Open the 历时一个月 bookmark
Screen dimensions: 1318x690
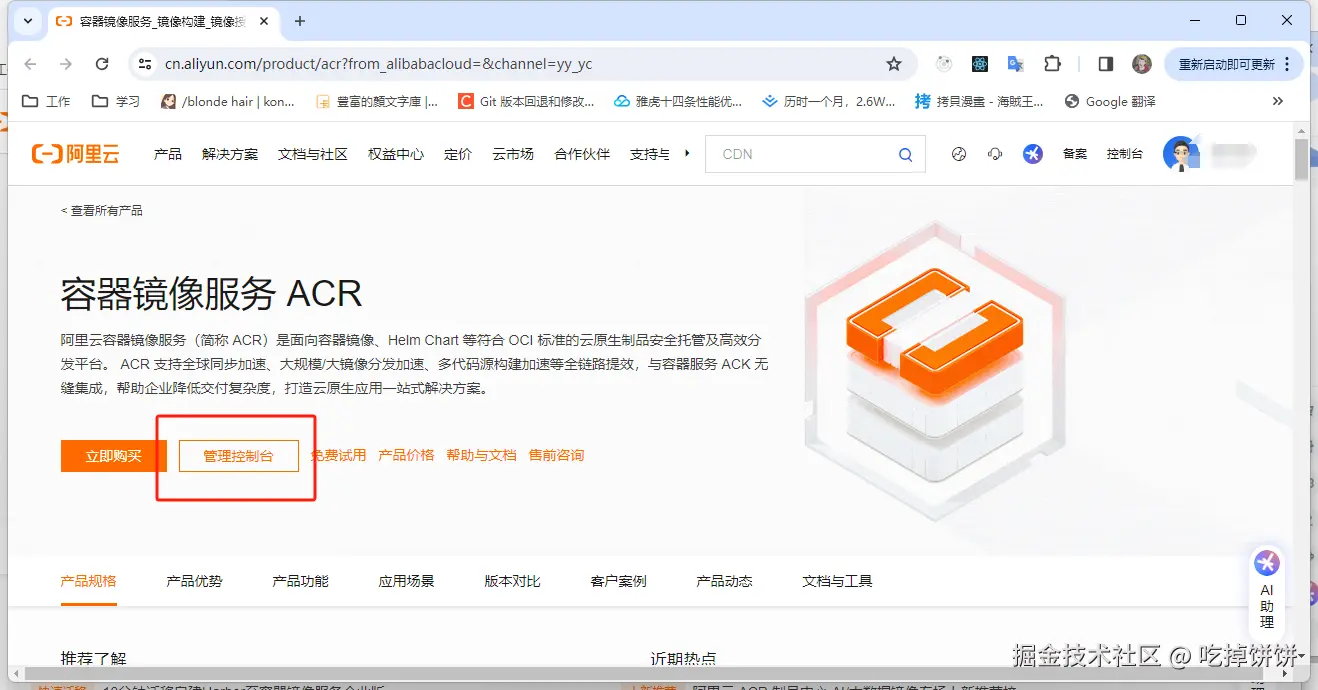(829, 101)
